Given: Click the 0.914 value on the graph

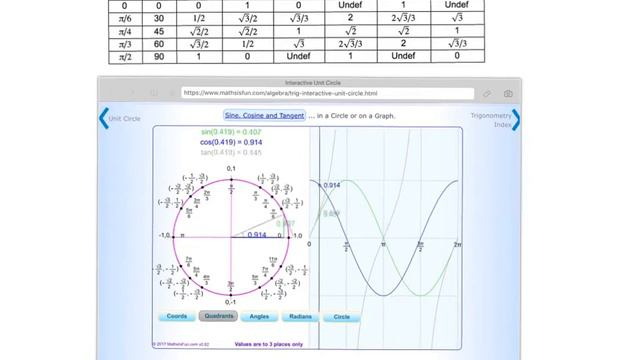Looking at the screenshot, I should click(331, 185).
